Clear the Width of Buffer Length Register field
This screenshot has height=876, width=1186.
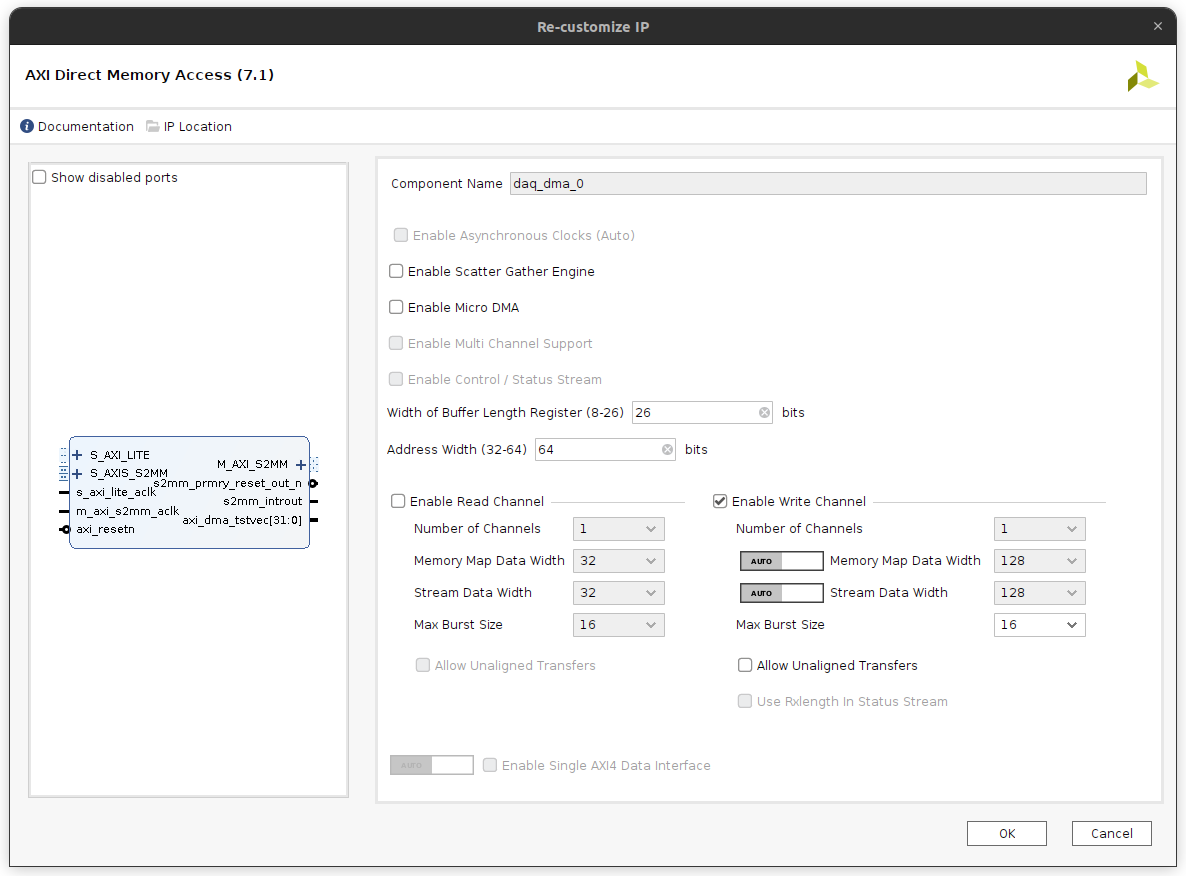(x=765, y=412)
